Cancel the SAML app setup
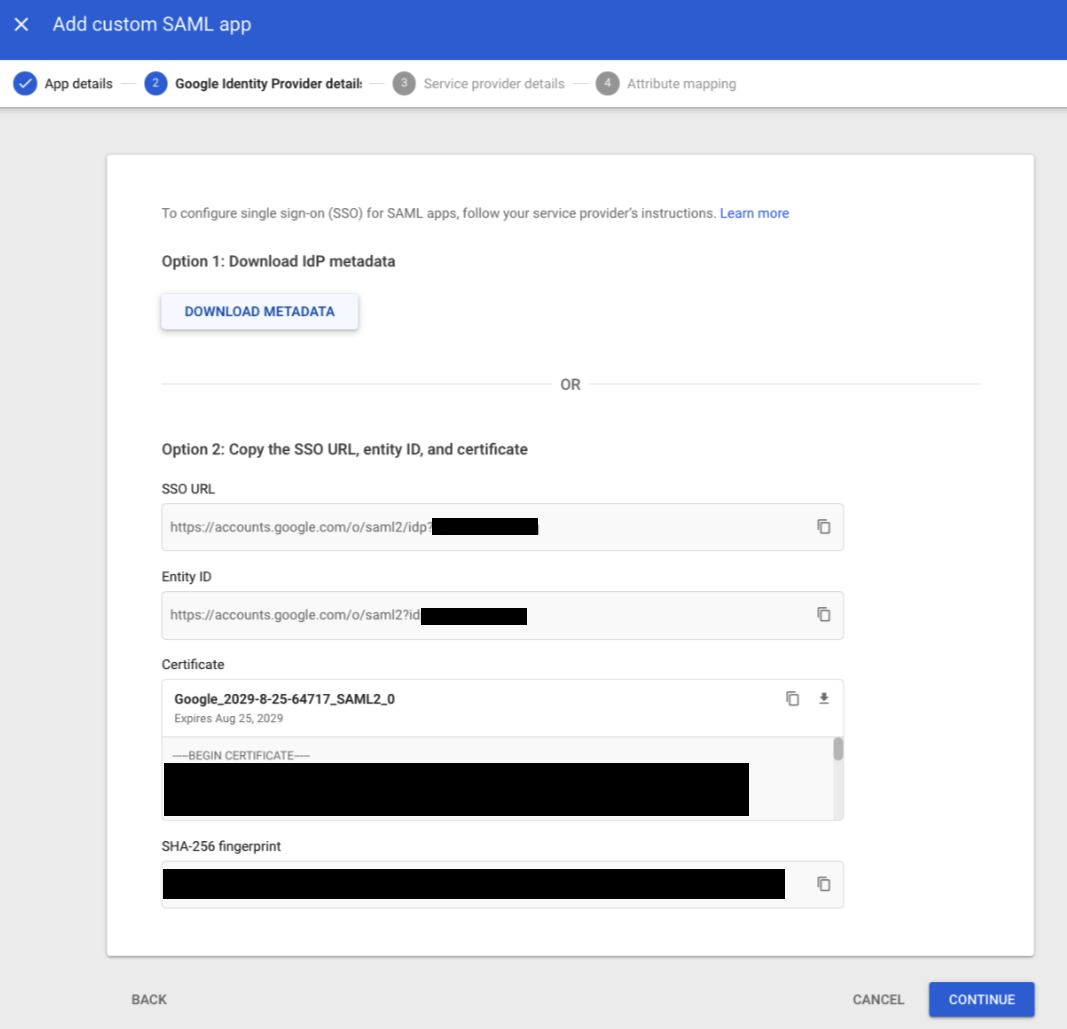 [x=878, y=999]
